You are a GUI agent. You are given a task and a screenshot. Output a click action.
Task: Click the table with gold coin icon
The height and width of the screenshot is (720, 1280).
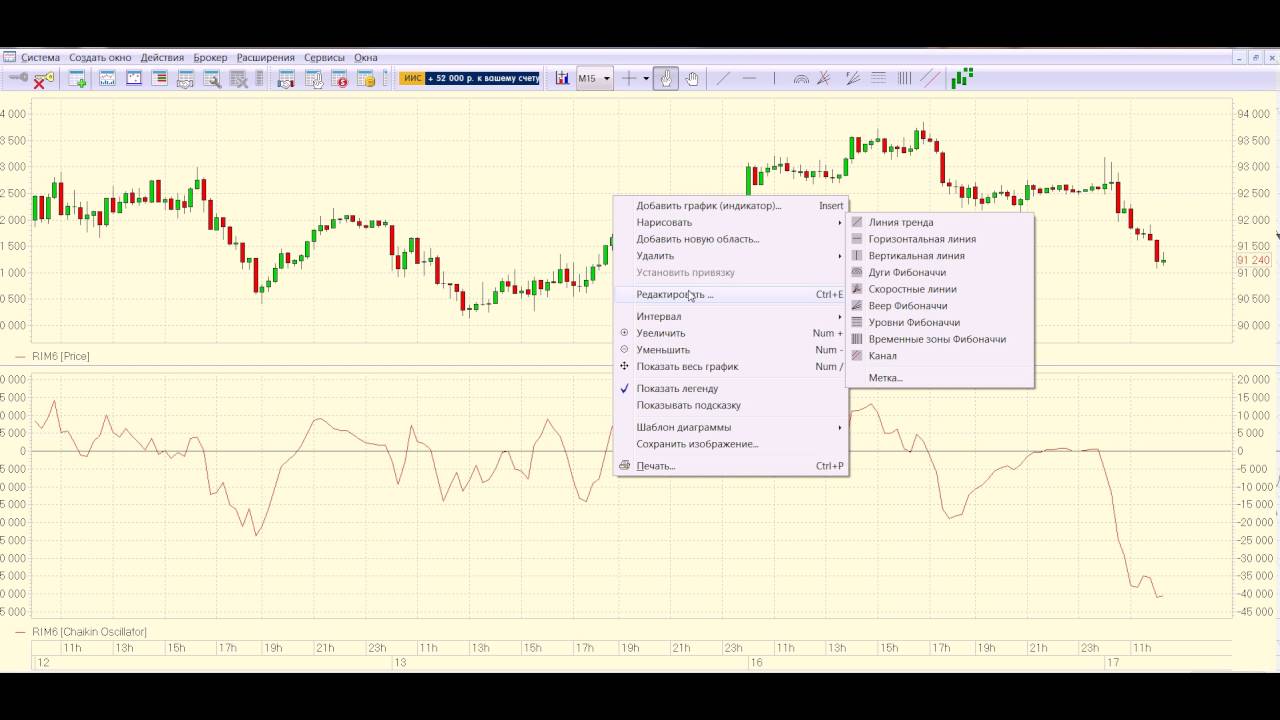pyautogui.click(x=366, y=79)
